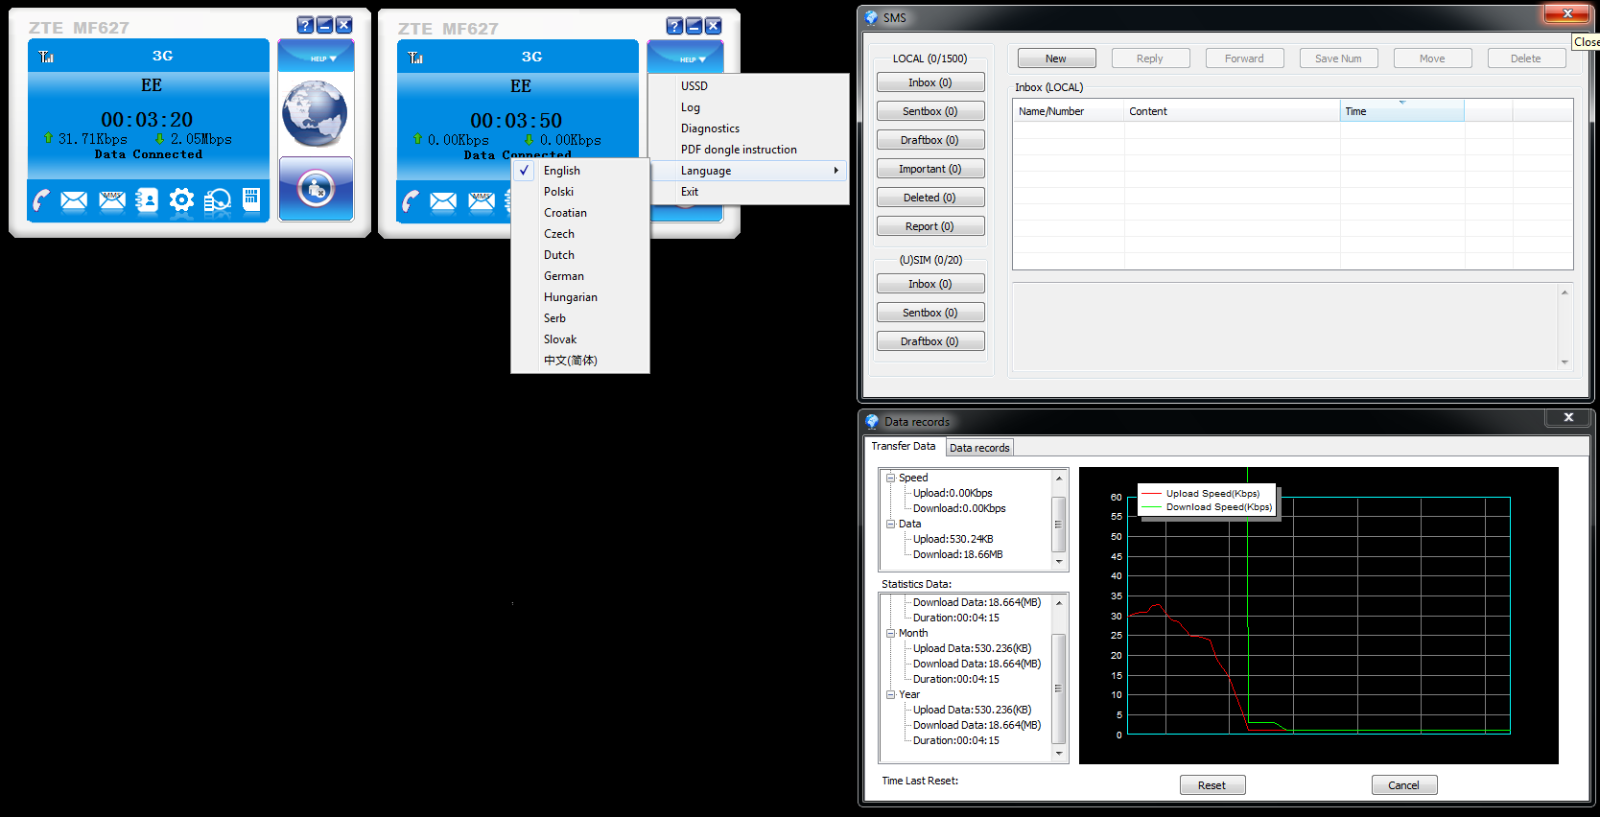Close the ZTE window showing 00:03:50
The height and width of the screenshot is (817, 1600).
tap(713, 26)
